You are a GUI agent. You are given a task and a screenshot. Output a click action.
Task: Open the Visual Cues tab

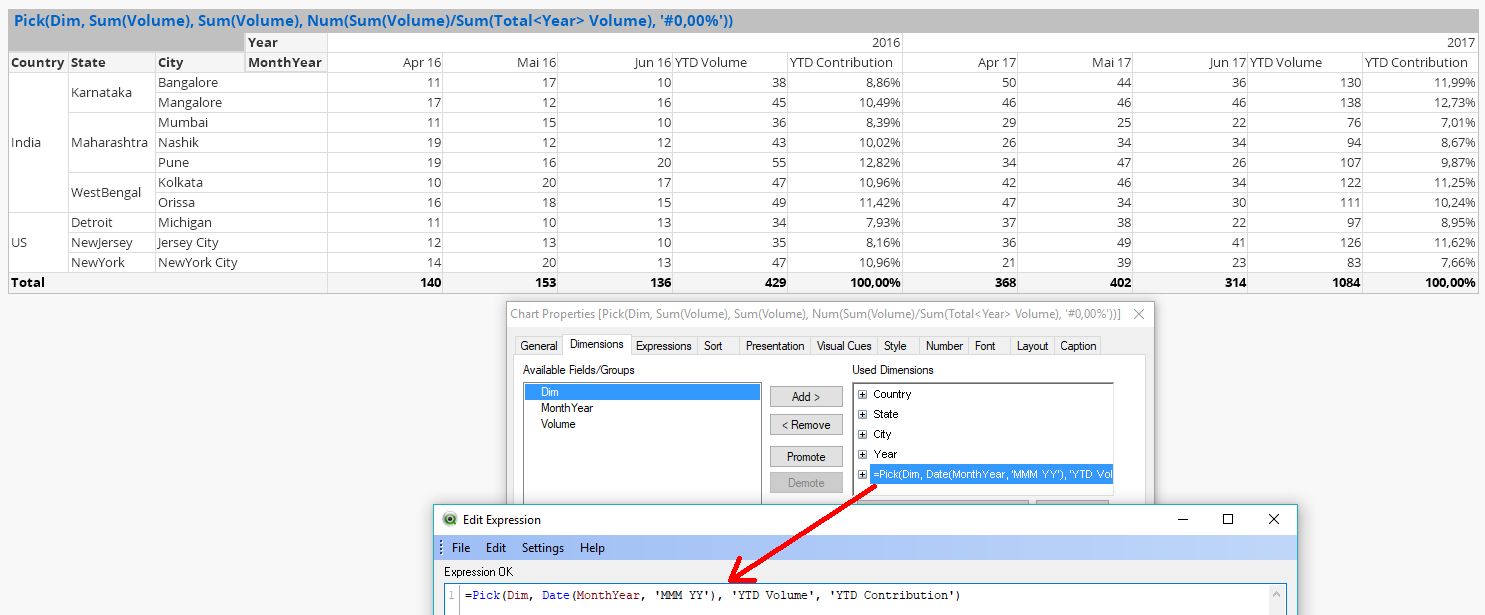844,346
